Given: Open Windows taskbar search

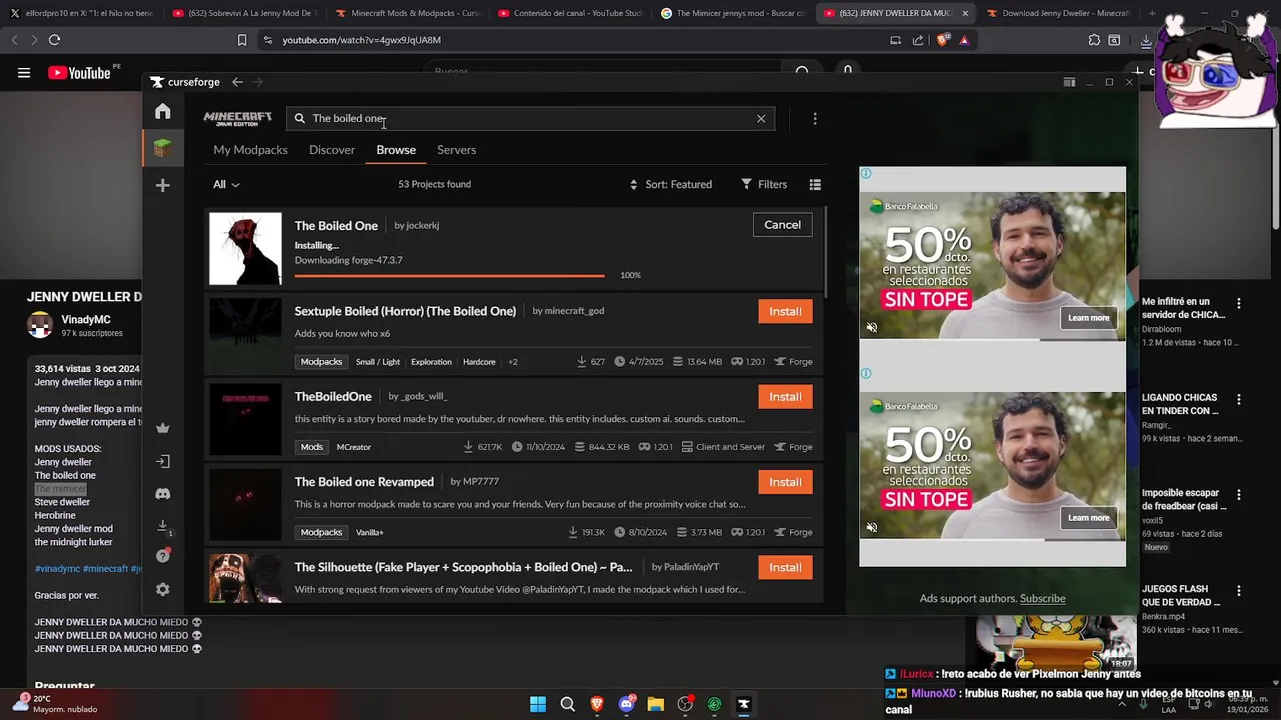Looking at the screenshot, I should point(567,704).
